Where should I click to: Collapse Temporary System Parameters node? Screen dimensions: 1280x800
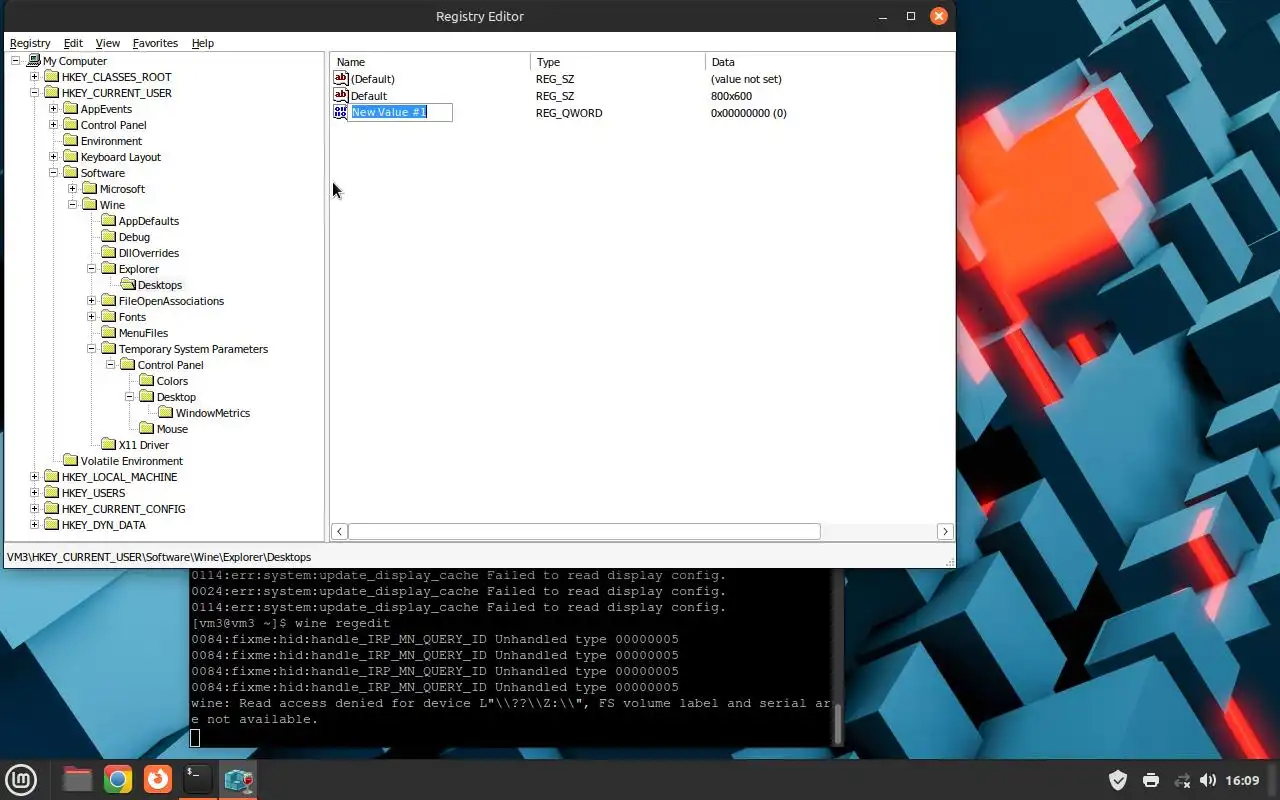pyautogui.click(x=92, y=349)
